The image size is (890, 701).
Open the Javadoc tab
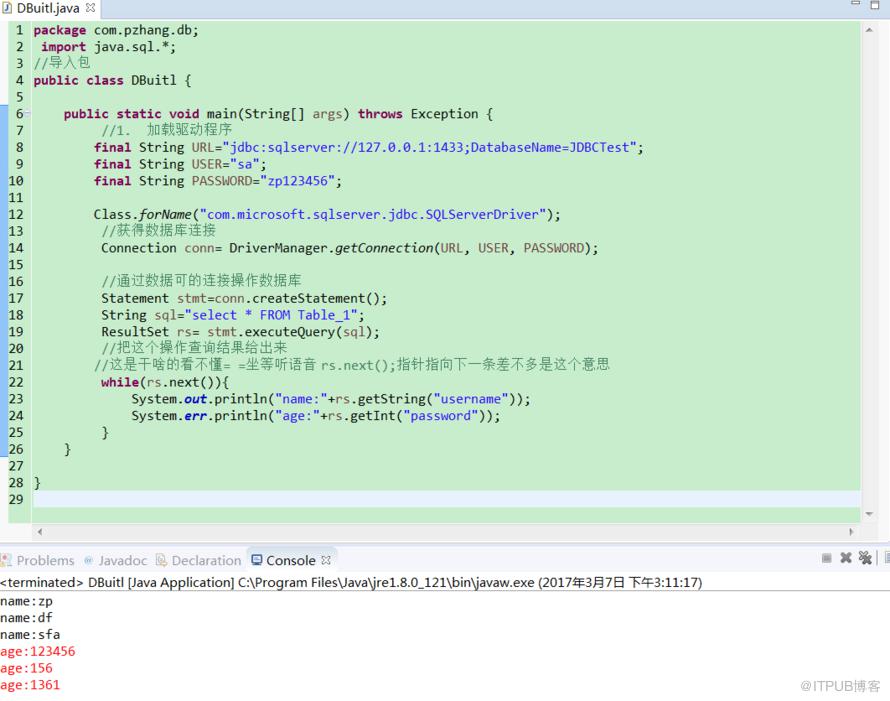(116, 561)
